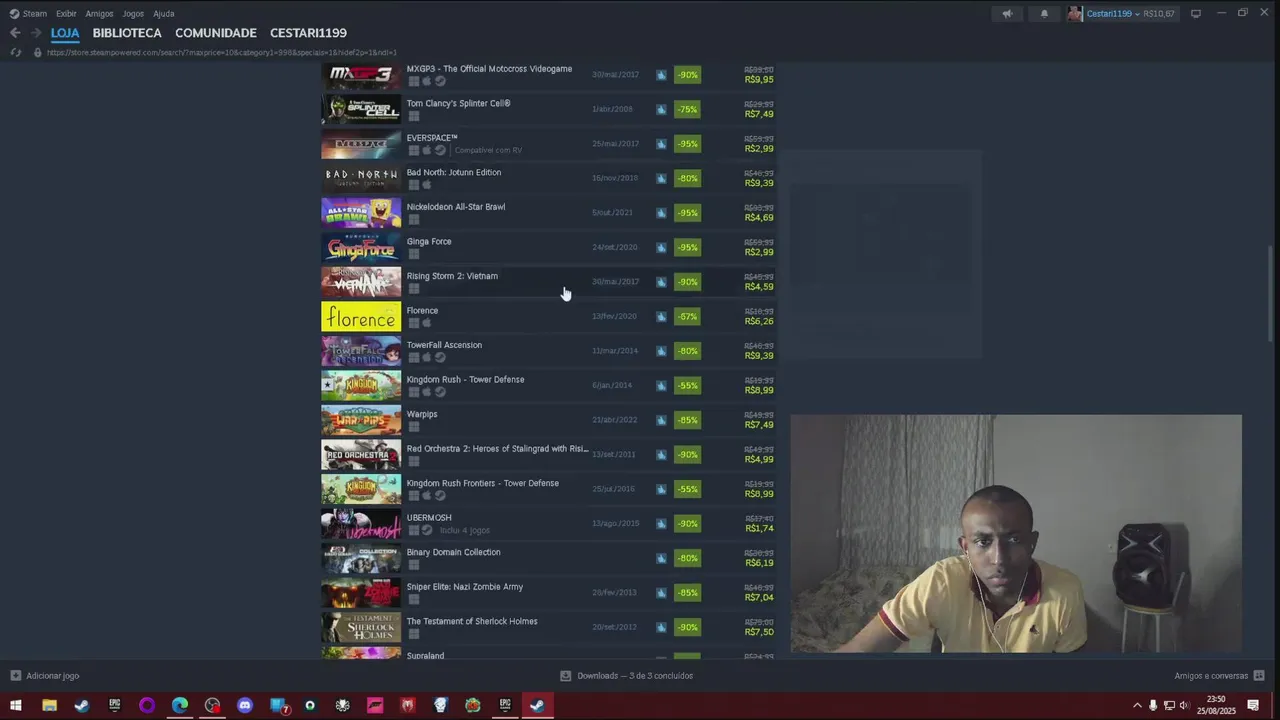Switch to the BIBLIOTECA tab
Screen dimensions: 1280x720
[x=127, y=33]
